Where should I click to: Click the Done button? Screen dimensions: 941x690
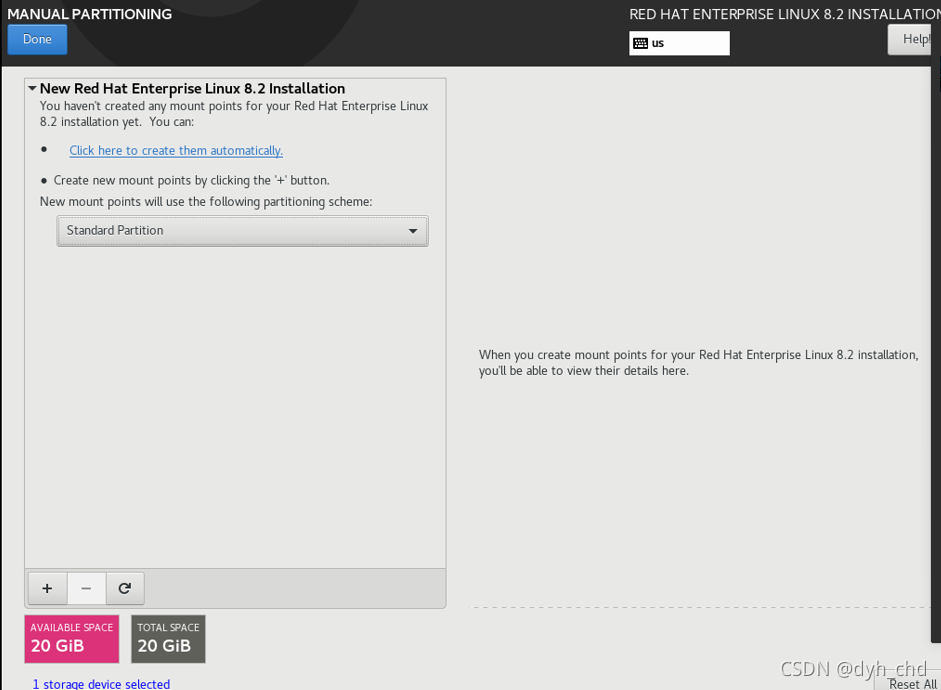37,40
